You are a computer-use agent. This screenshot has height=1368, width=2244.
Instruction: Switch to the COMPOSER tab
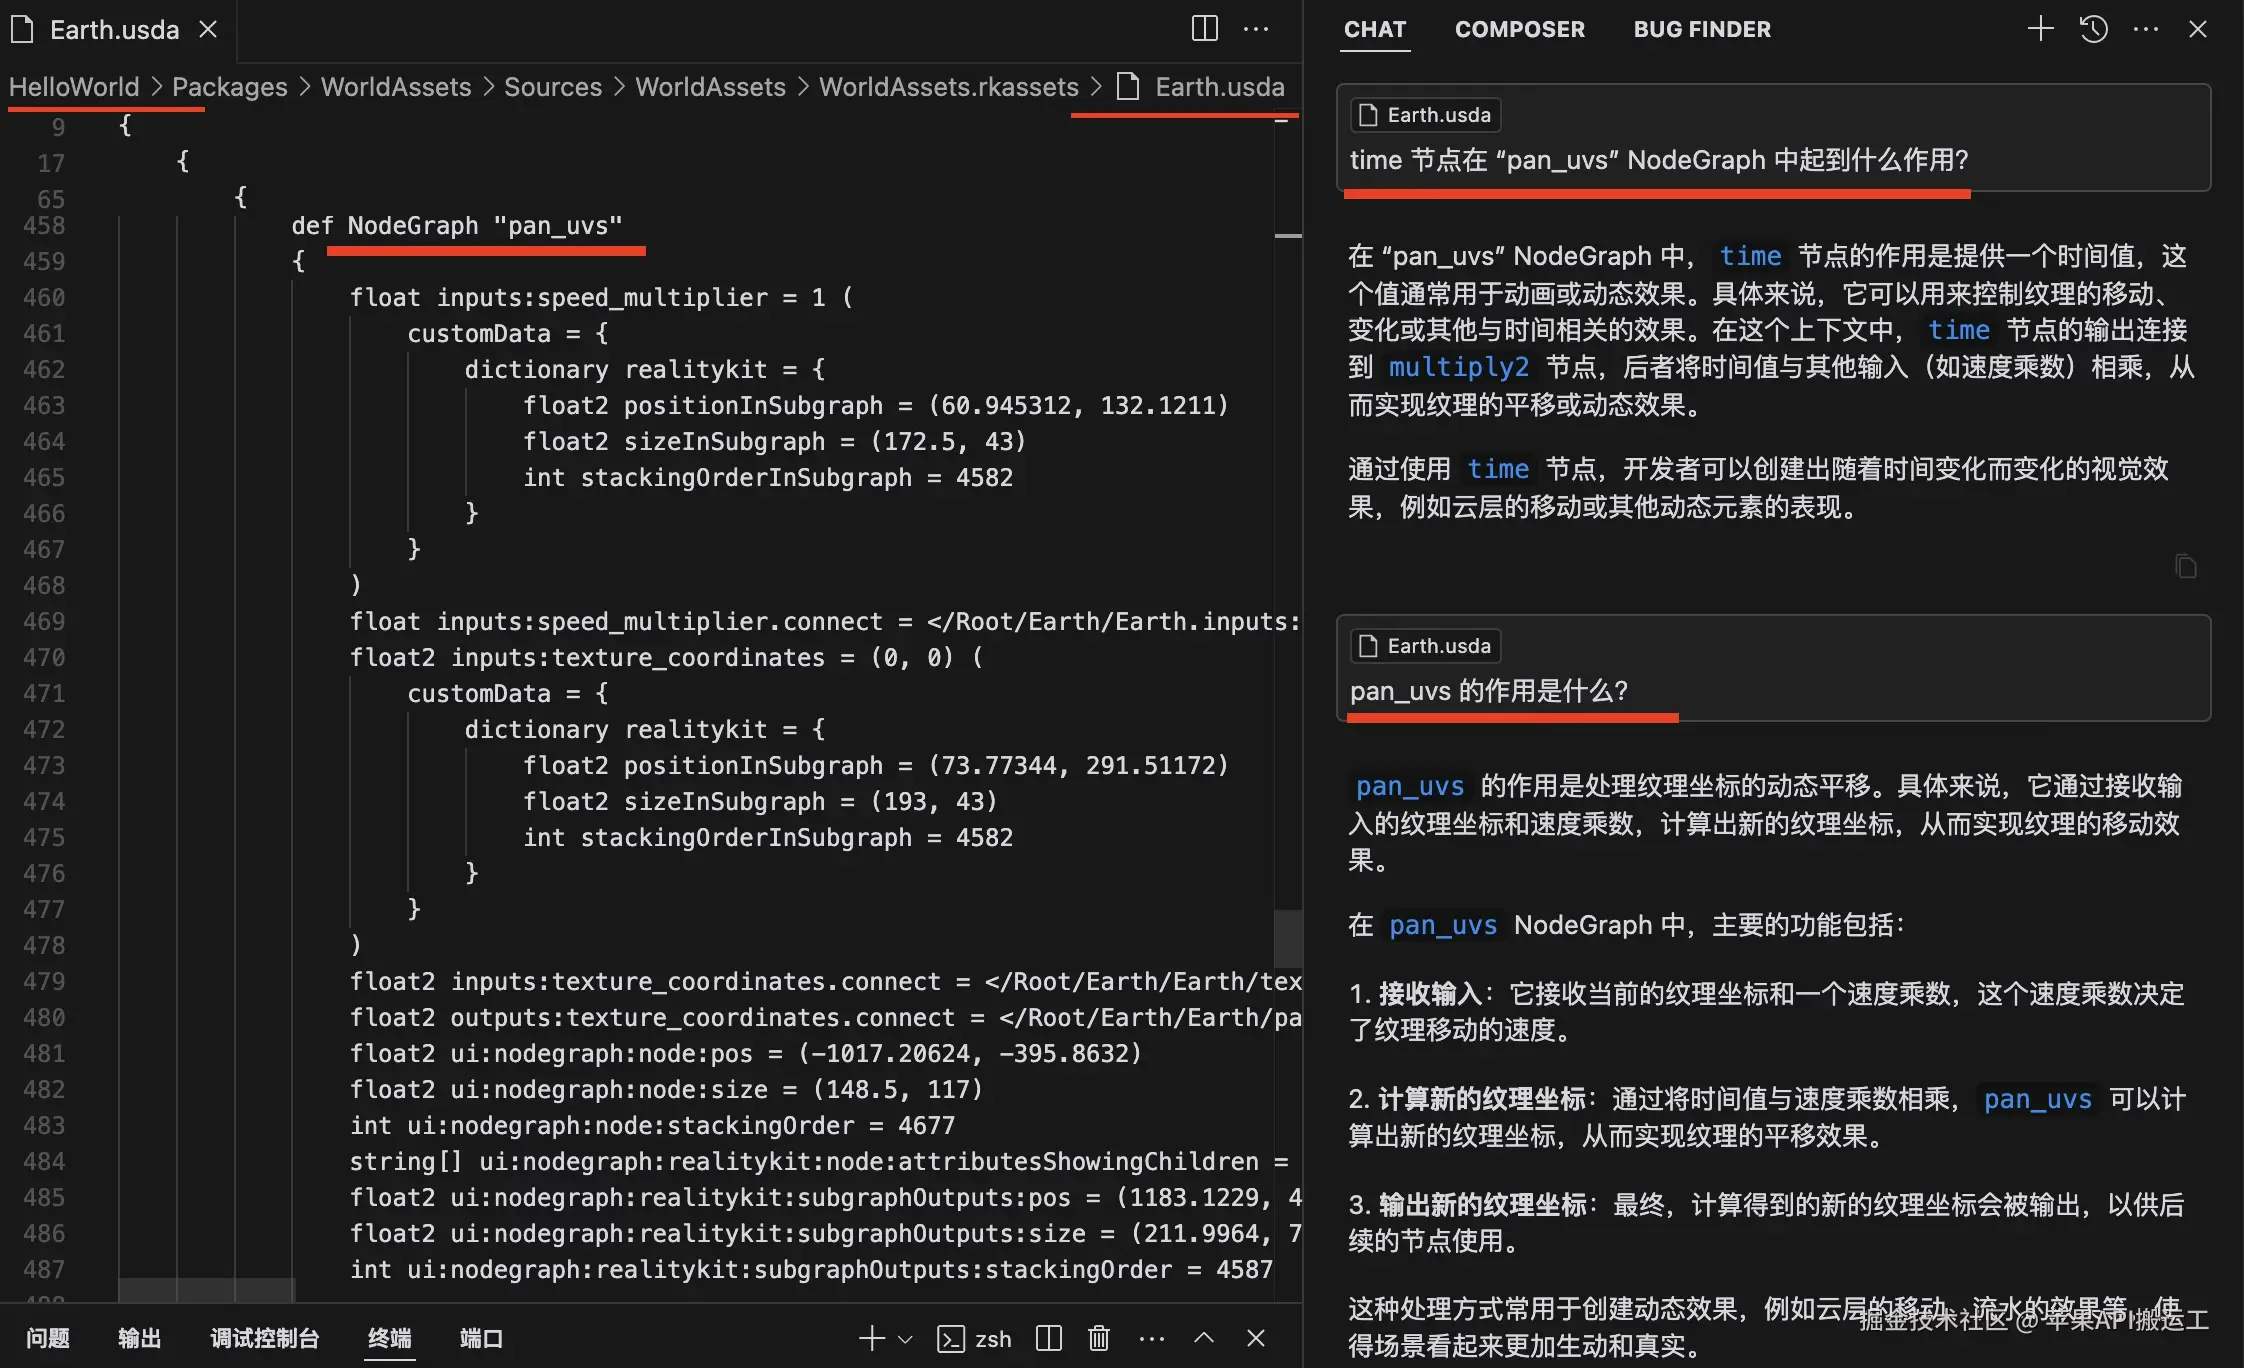pyautogui.click(x=1519, y=29)
